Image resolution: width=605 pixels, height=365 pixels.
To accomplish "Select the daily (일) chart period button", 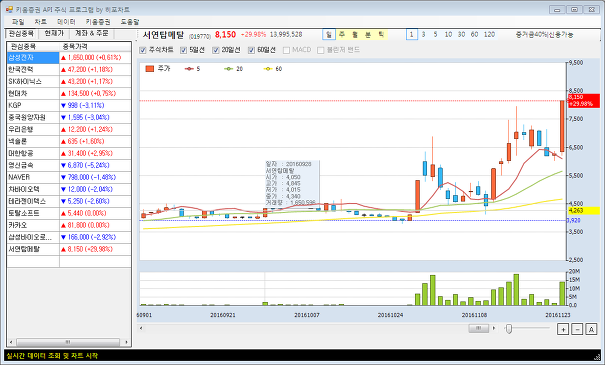I will pyautogui.click(x=329, y=34).
